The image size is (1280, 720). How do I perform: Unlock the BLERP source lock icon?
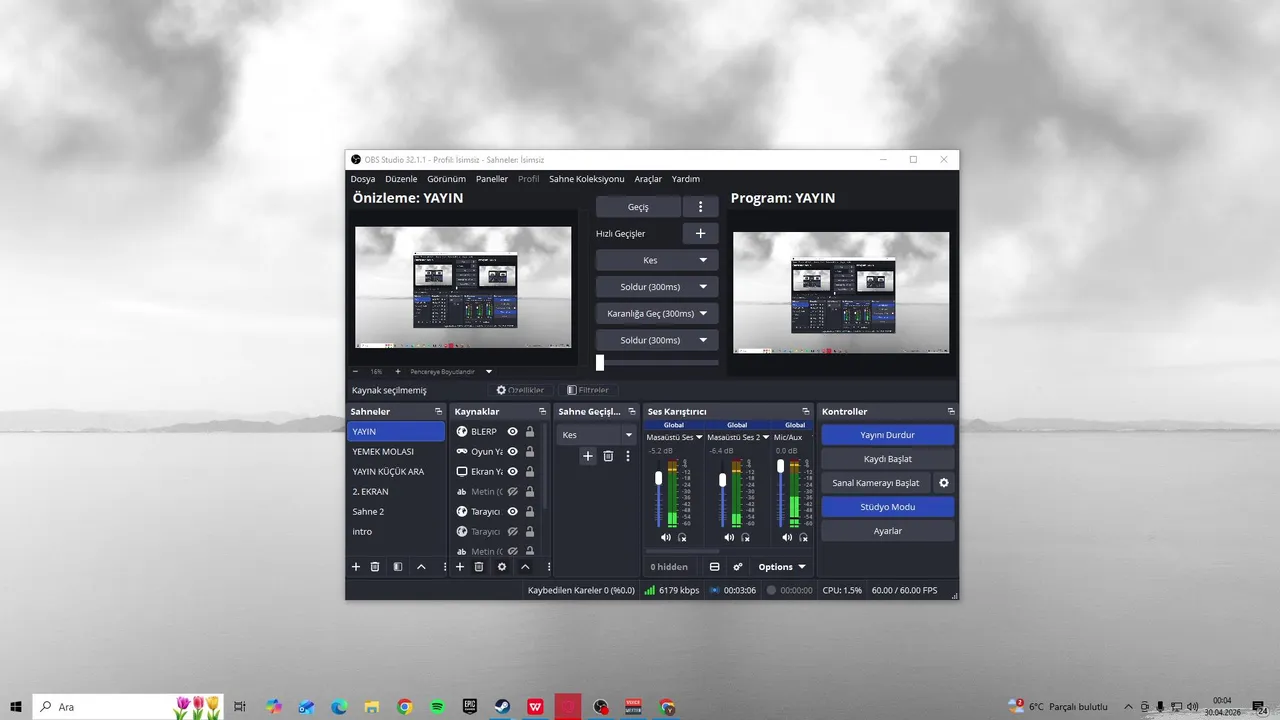point(530,431)
